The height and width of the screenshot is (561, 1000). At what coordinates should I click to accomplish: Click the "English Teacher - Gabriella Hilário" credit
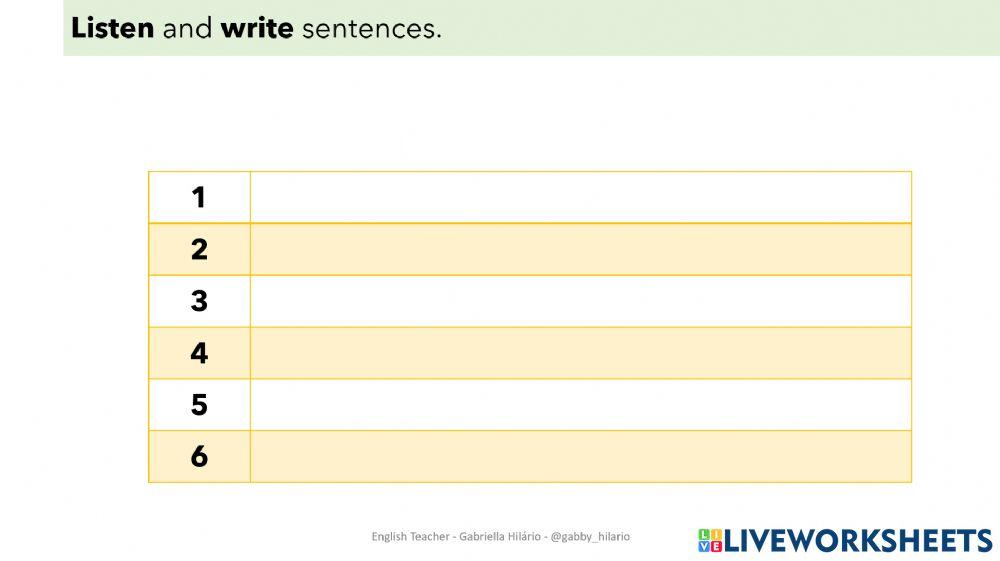pyautogui.click(x=454, y=536)
